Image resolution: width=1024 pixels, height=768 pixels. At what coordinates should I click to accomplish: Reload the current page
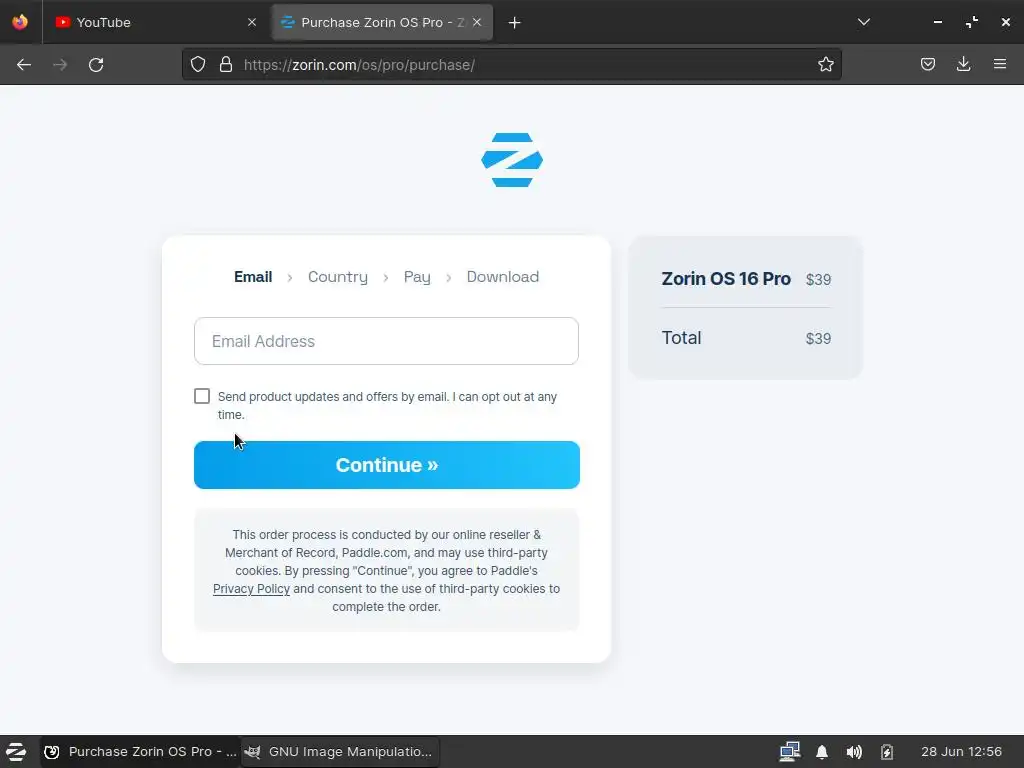click(x=96, y=65)
